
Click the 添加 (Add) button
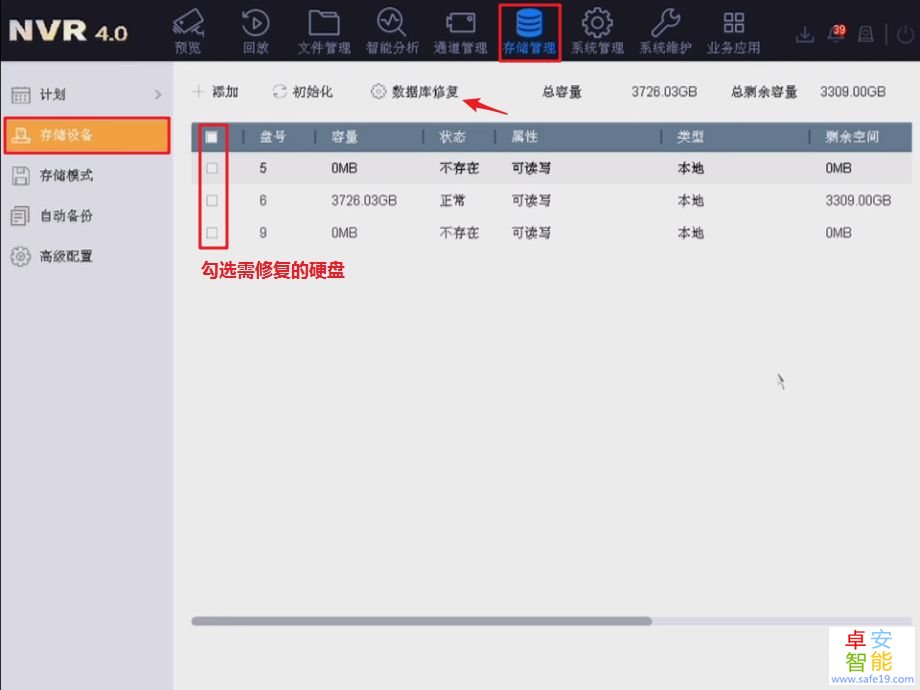coord(214,91)
